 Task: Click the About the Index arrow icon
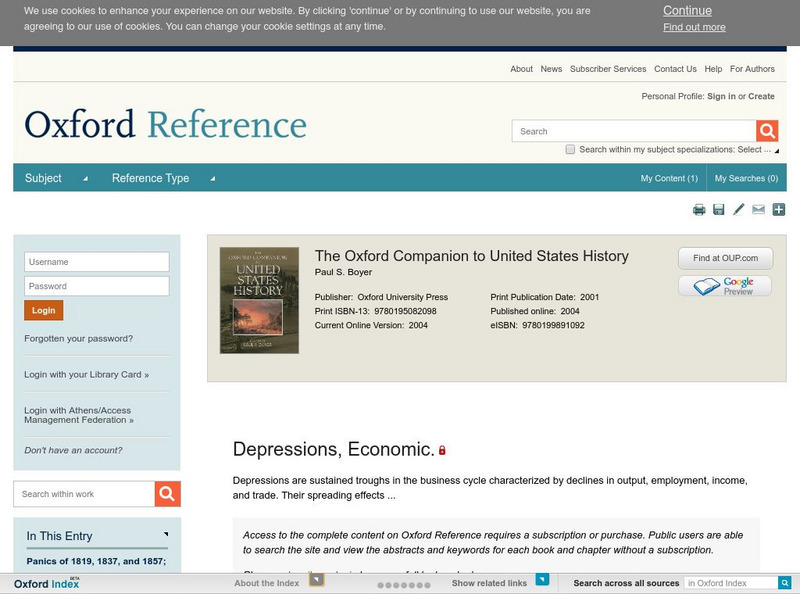click(316, 580)
